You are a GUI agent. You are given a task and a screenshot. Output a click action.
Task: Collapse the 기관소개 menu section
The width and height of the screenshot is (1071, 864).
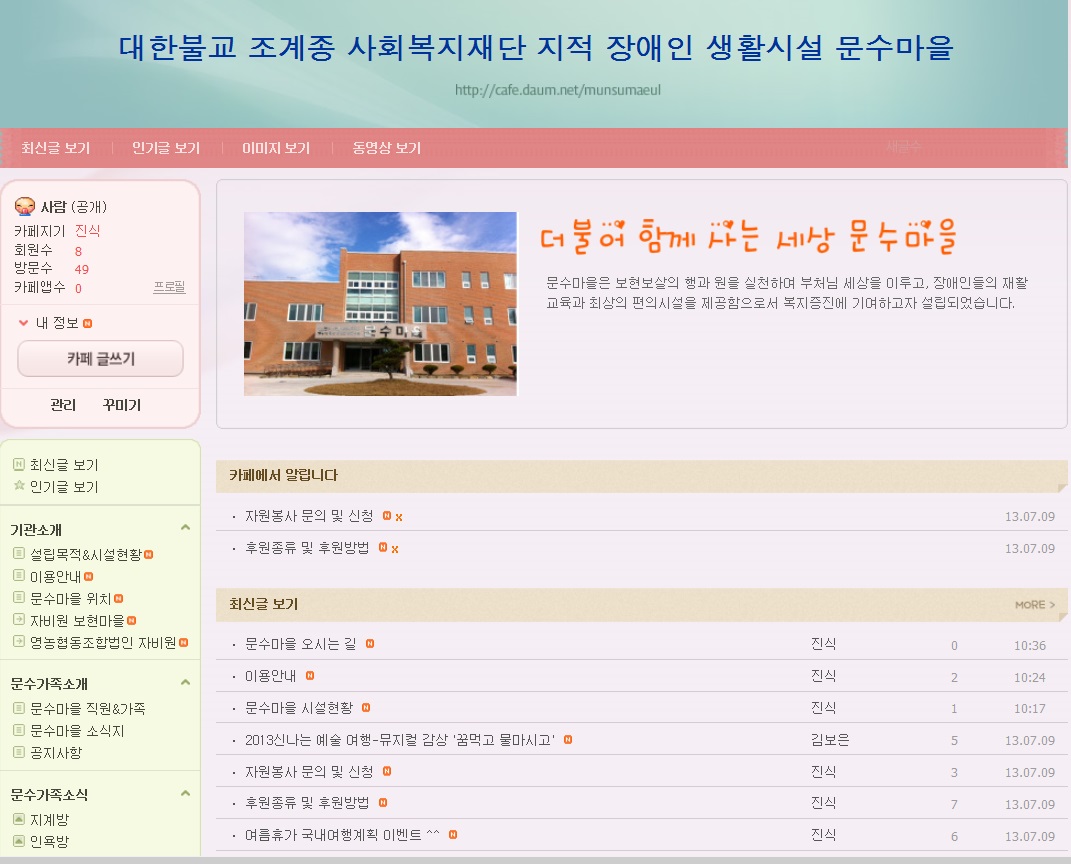tap(185, 528)
